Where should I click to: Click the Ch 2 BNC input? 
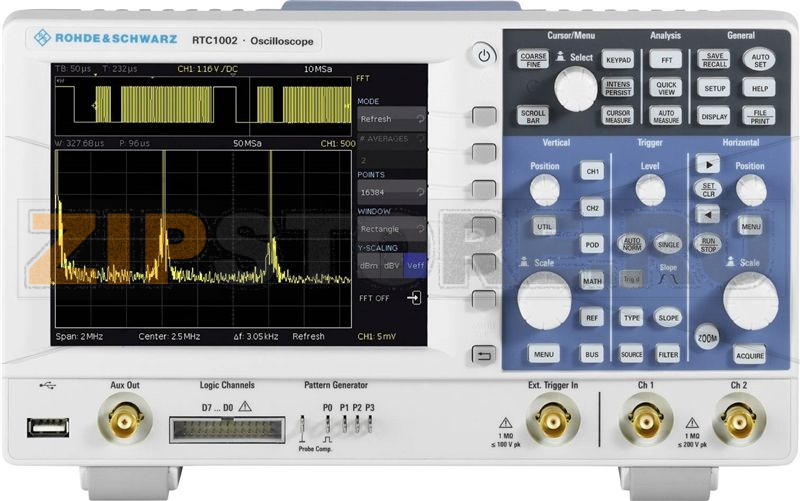(x=738, y=421)
